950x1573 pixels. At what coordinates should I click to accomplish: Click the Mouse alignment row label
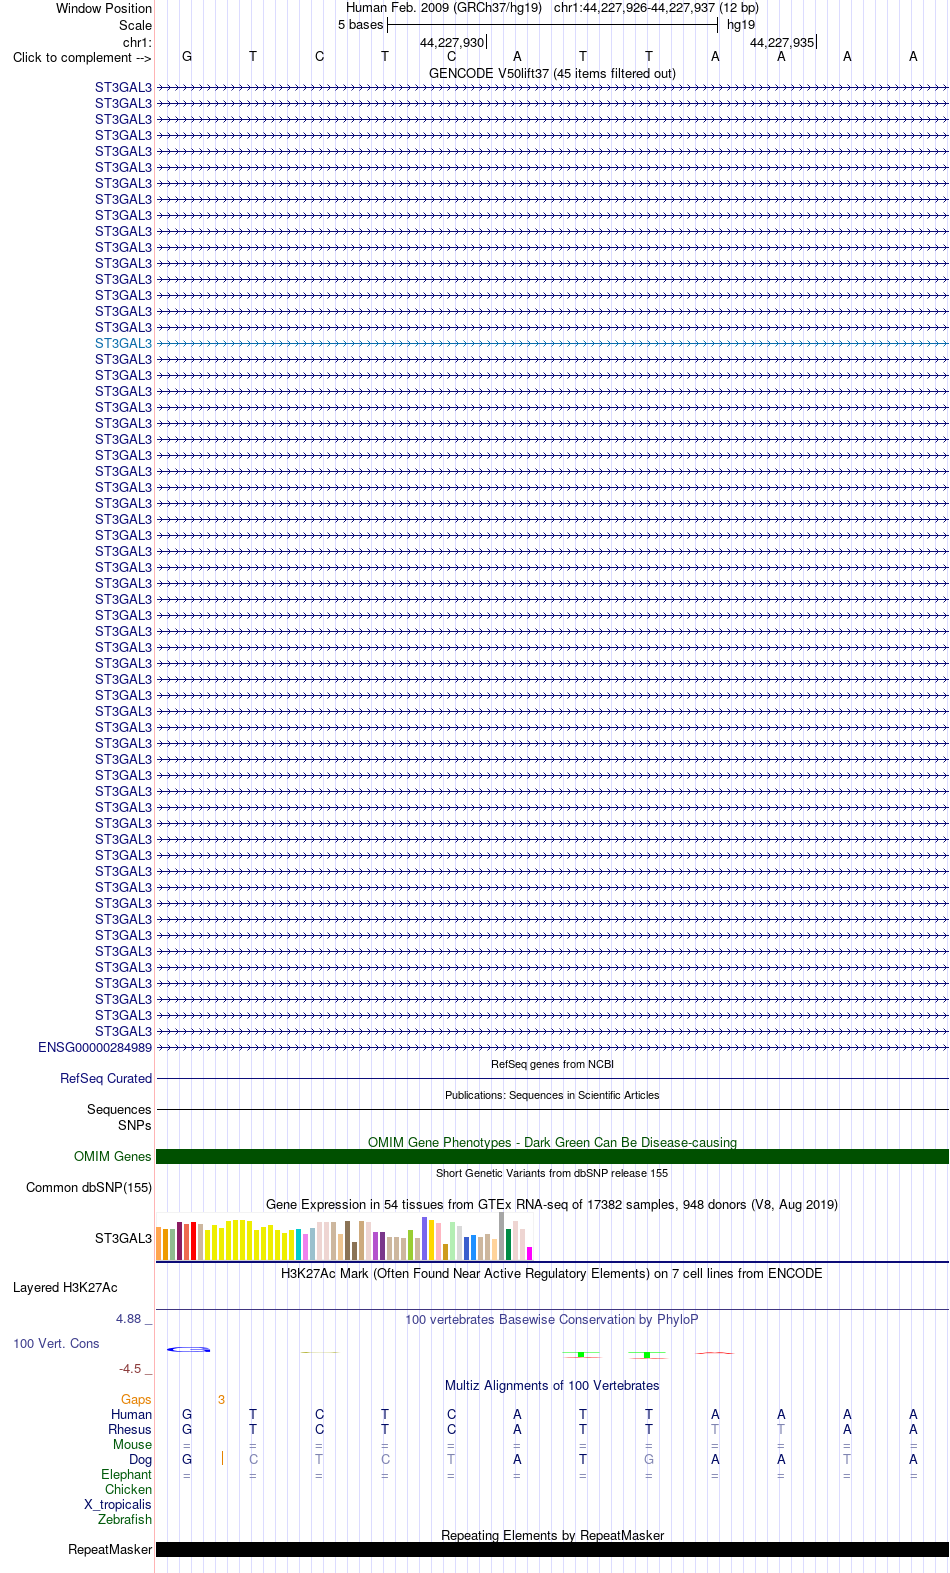click(132, 1444)
